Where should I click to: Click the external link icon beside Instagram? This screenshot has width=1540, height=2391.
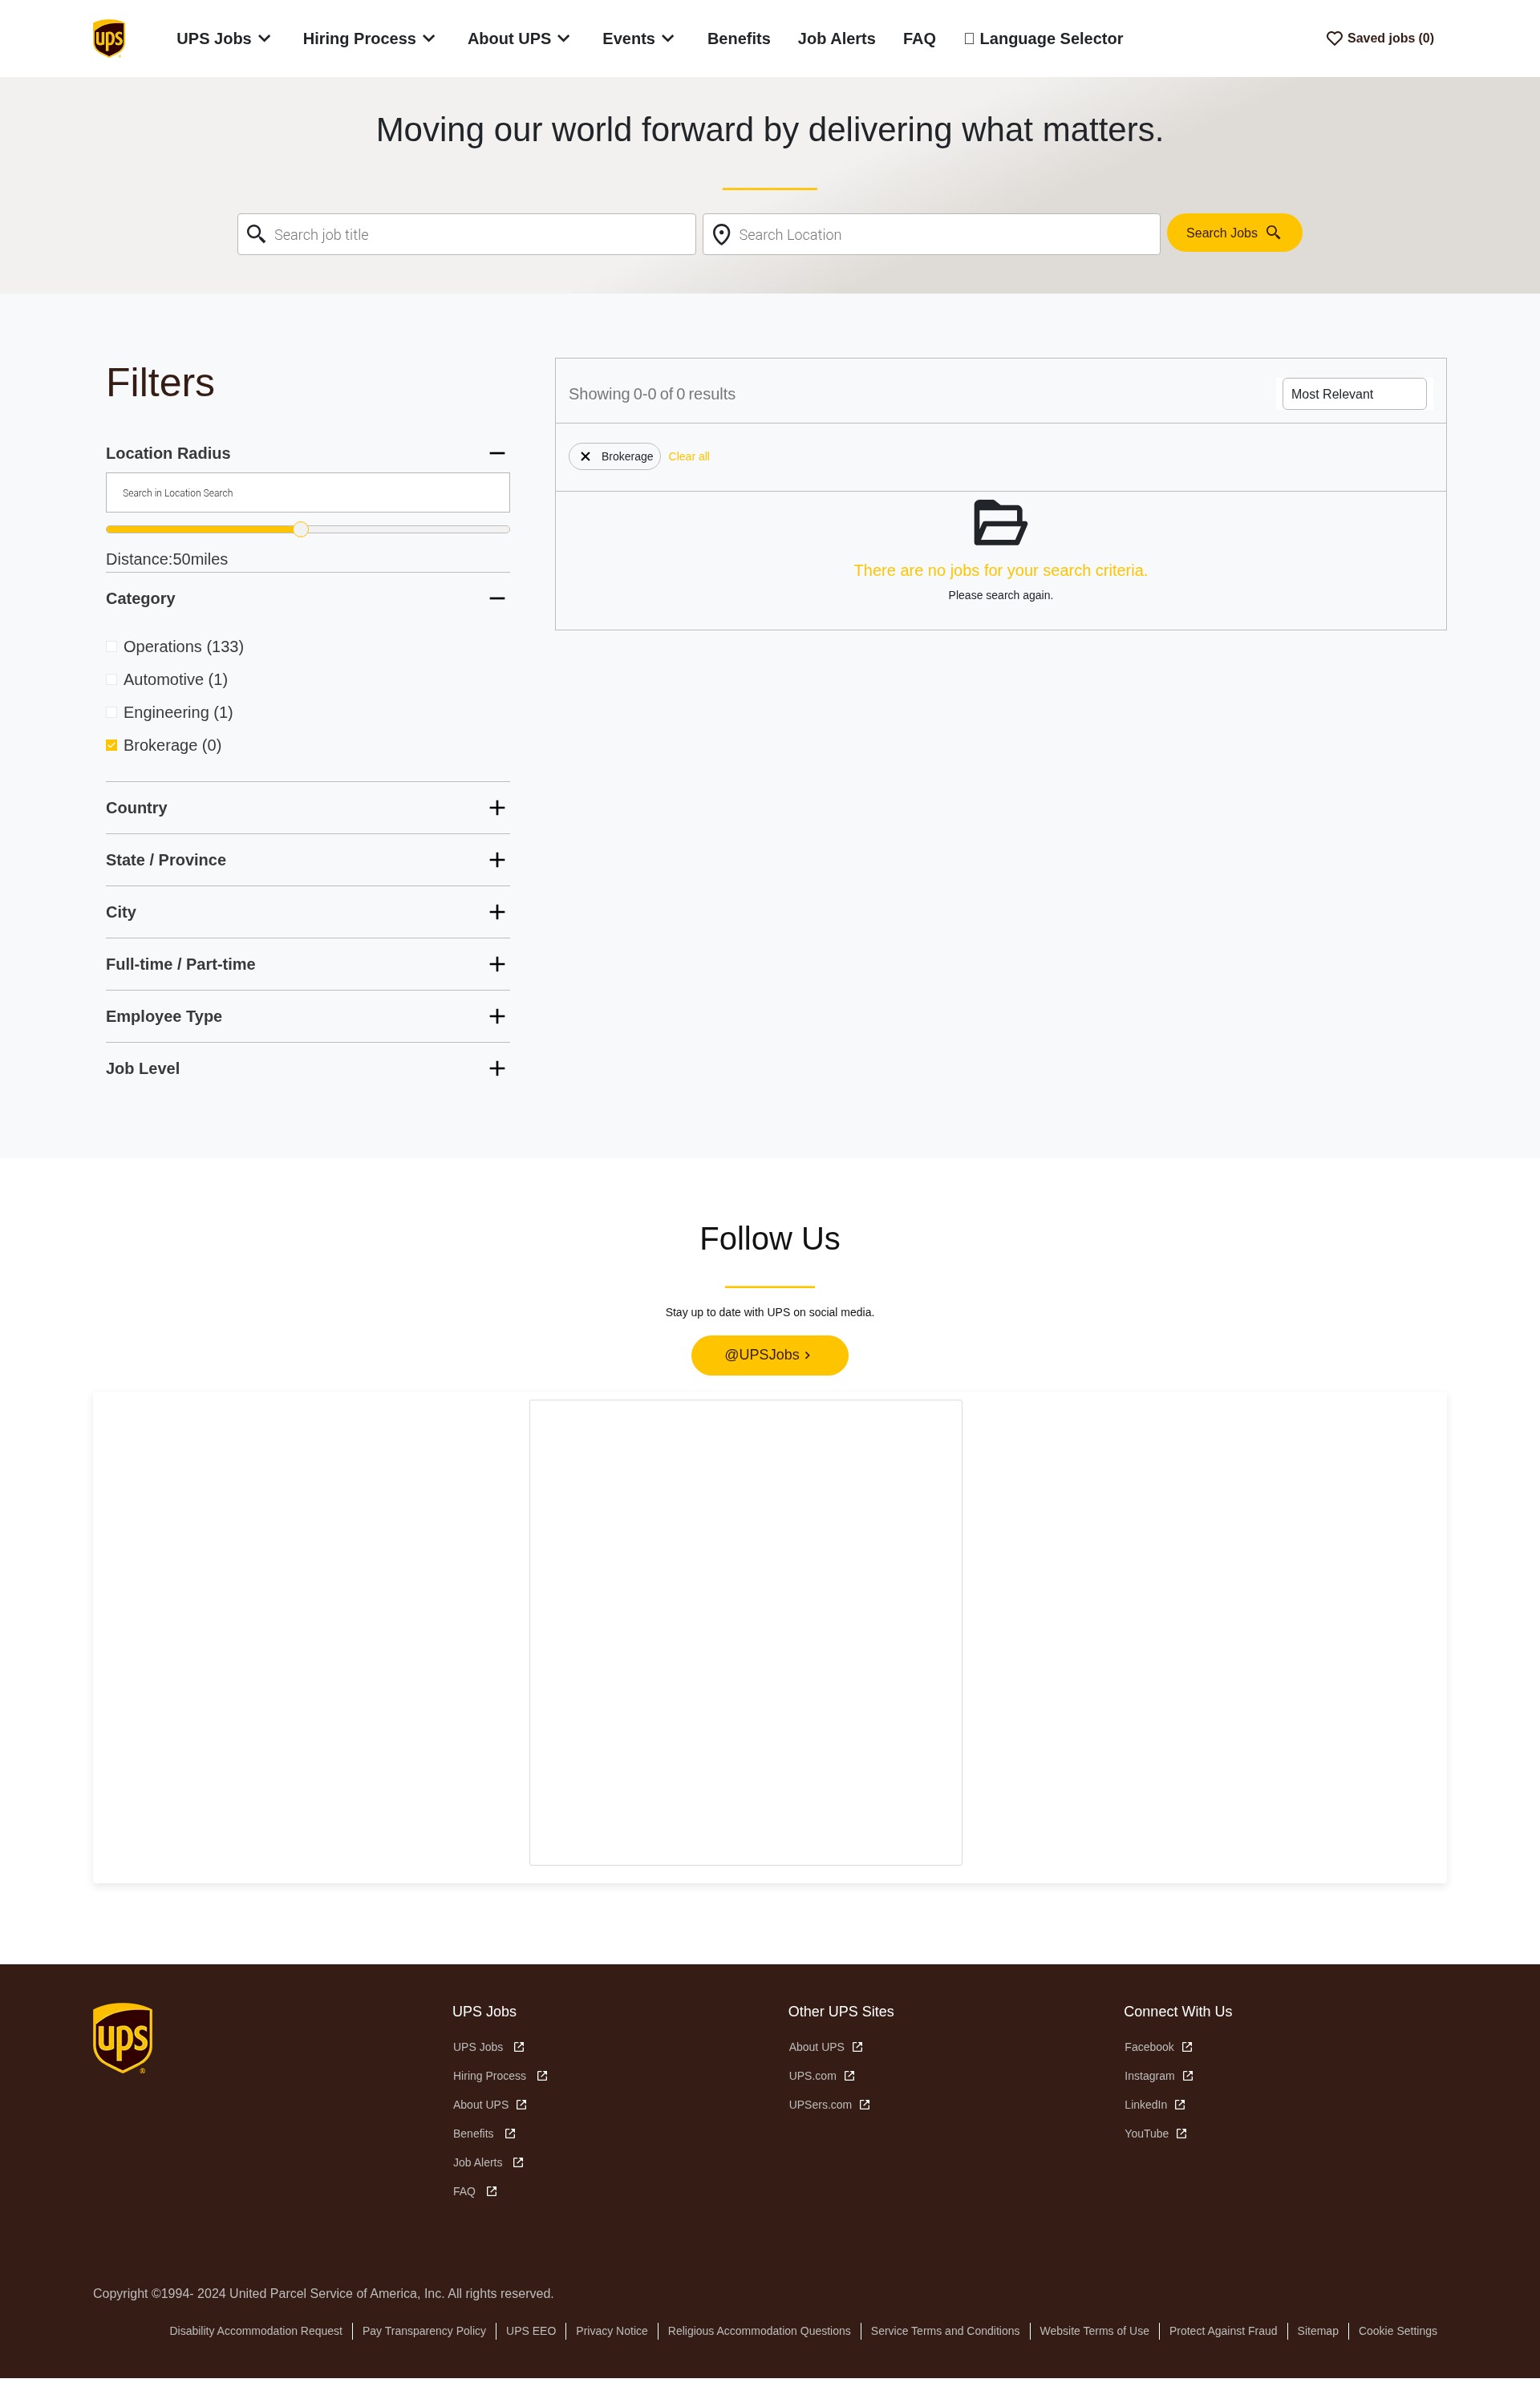tap(1188, 2076)
